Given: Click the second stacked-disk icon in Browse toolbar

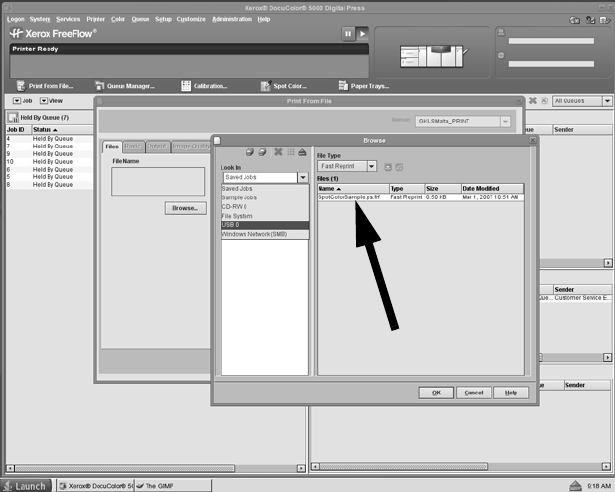Looking at the screenshot, I should [262, 152].
